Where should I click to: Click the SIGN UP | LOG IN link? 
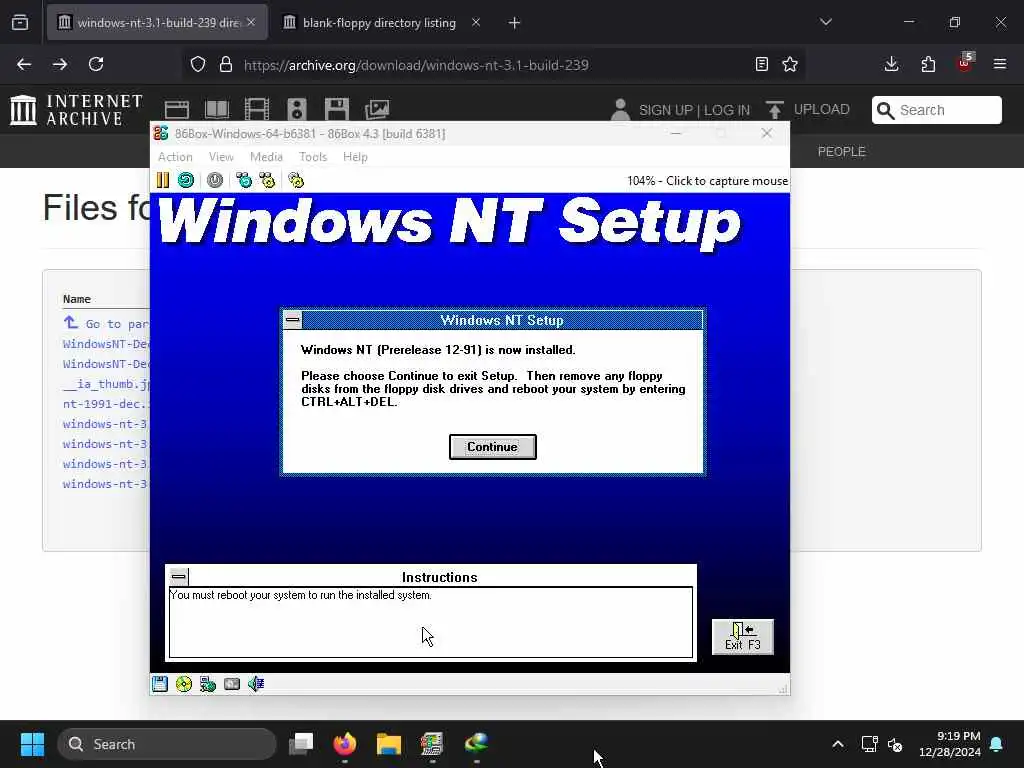click(x=694, y=110)
